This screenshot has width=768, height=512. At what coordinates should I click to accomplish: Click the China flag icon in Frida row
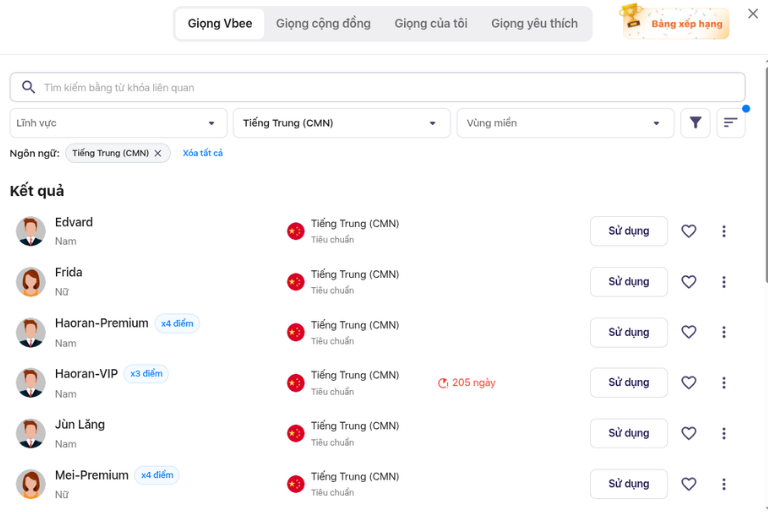click(295, 282)
